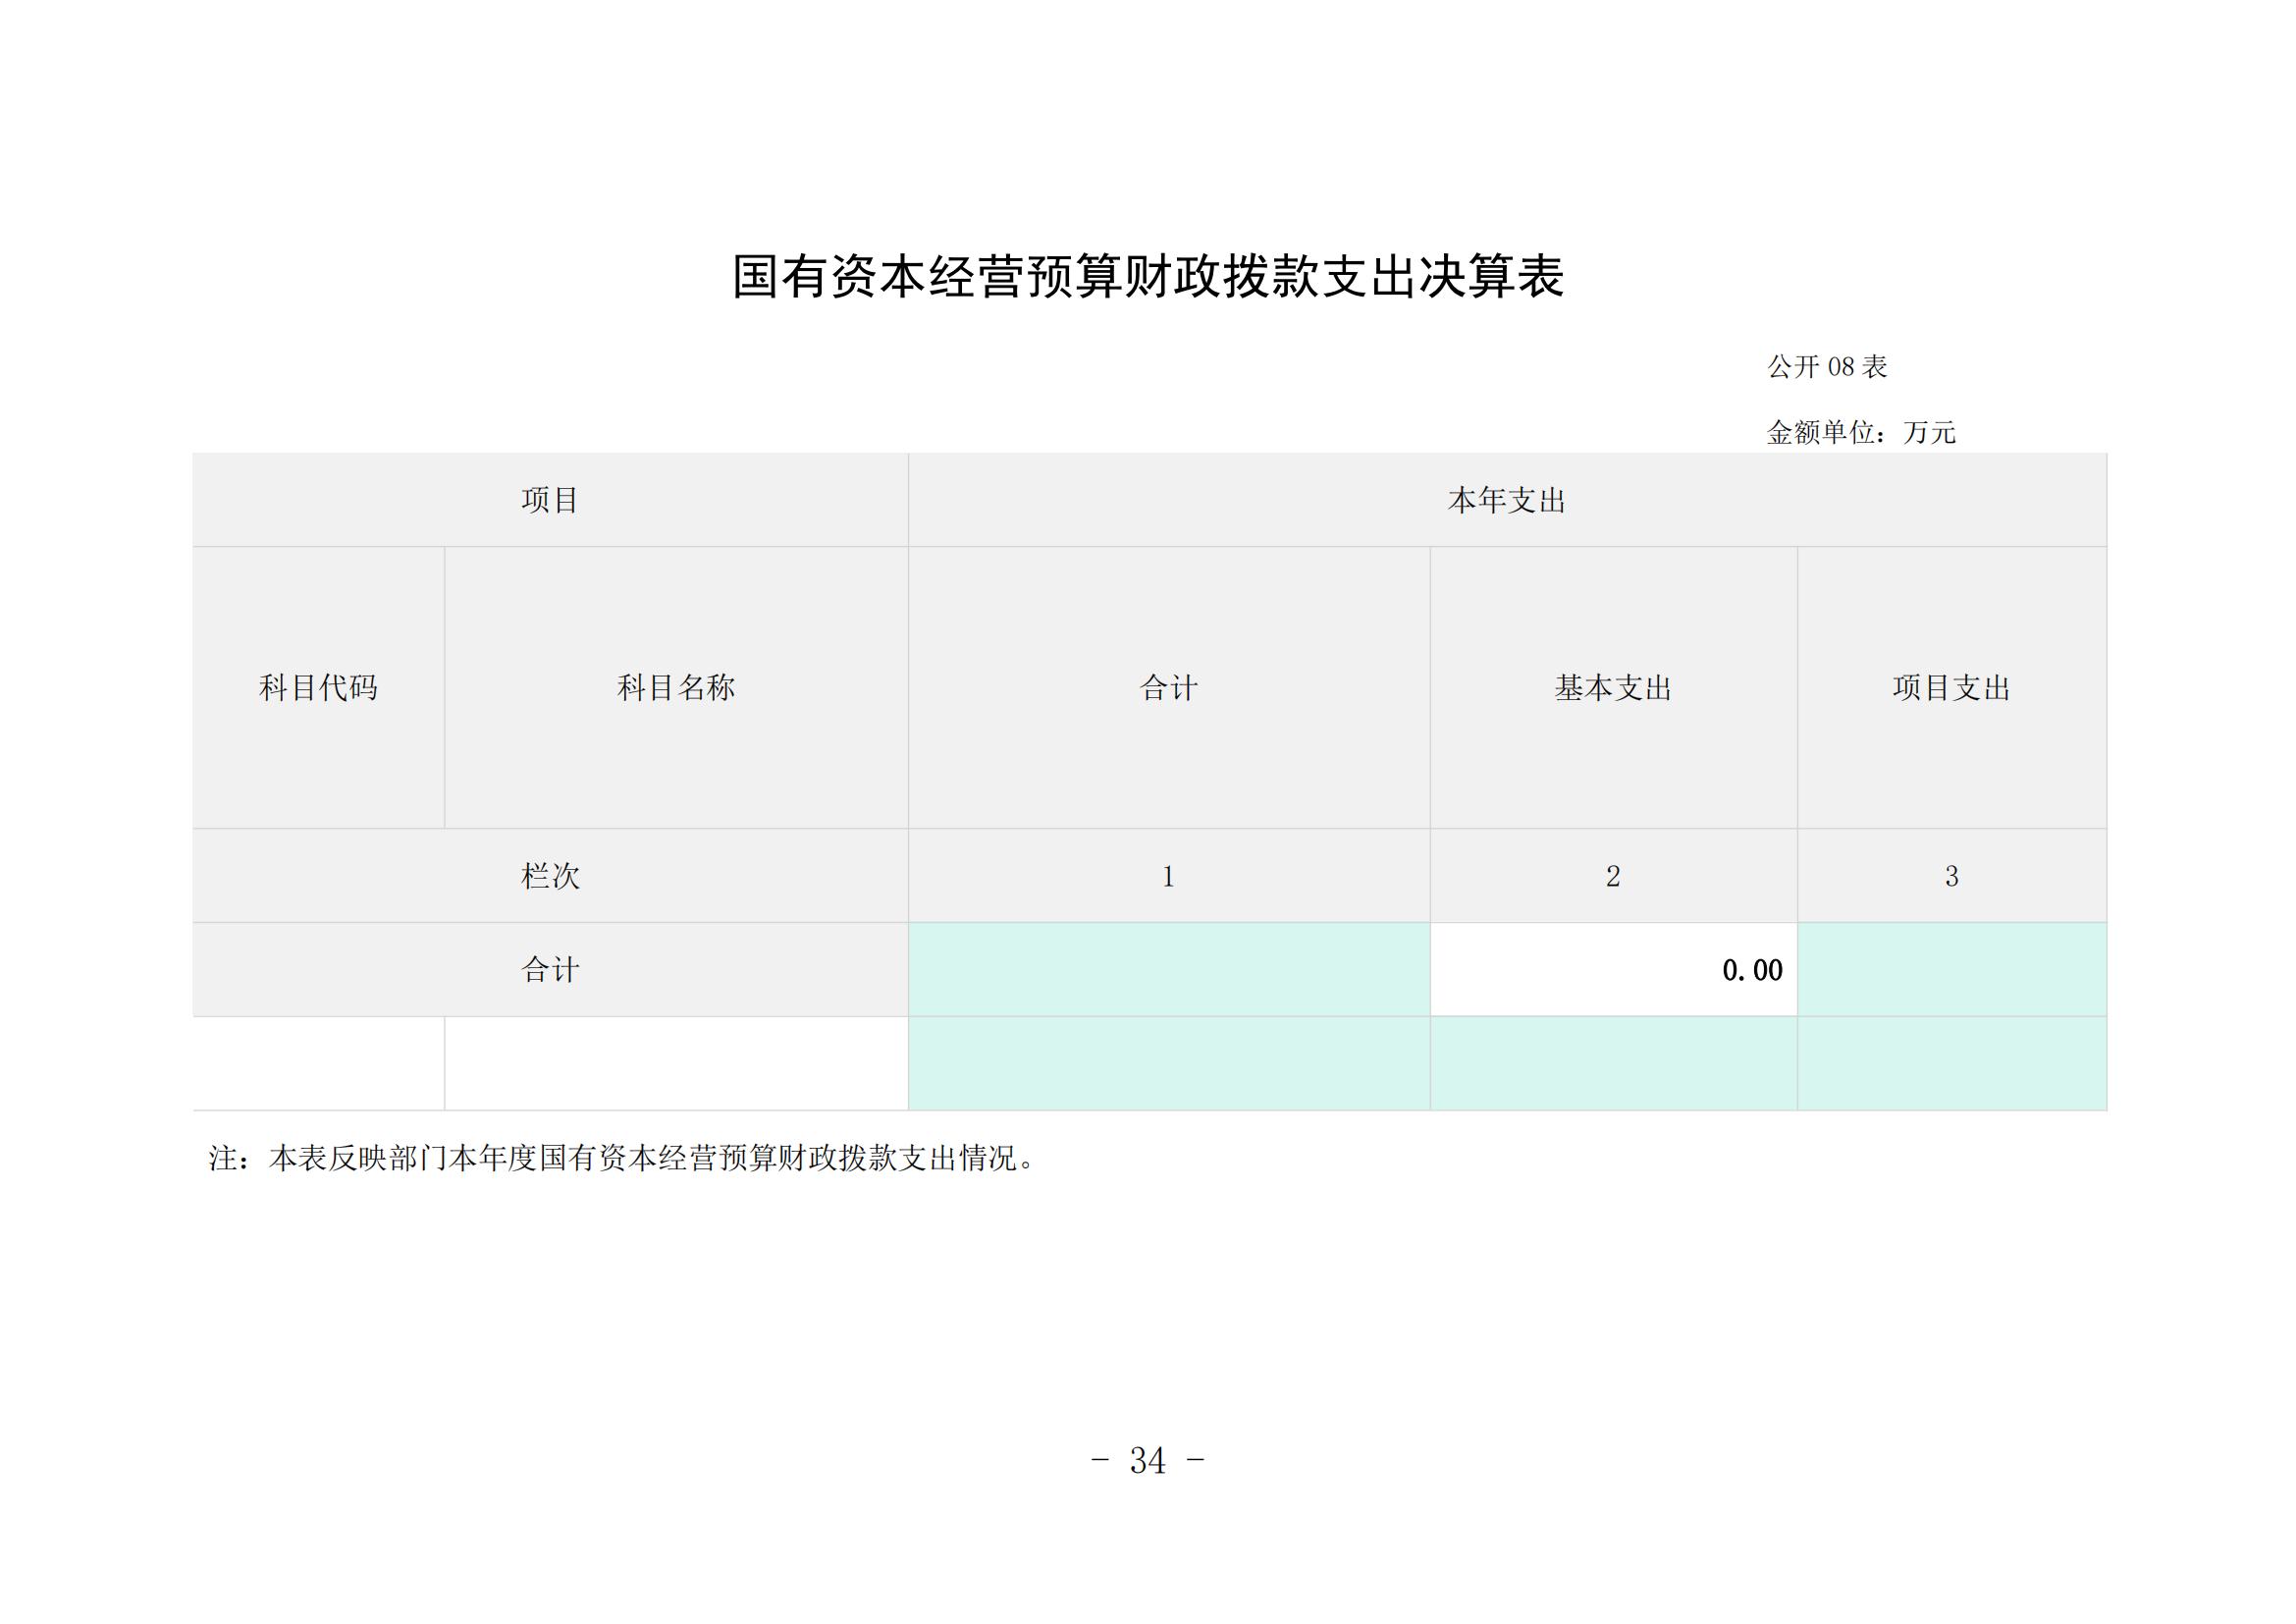The width and height of the screenshot is (2296, 1624).
Task: Click the title 国有资本经营预算财政拨款支出决算表
Action: click(1148, 277)
